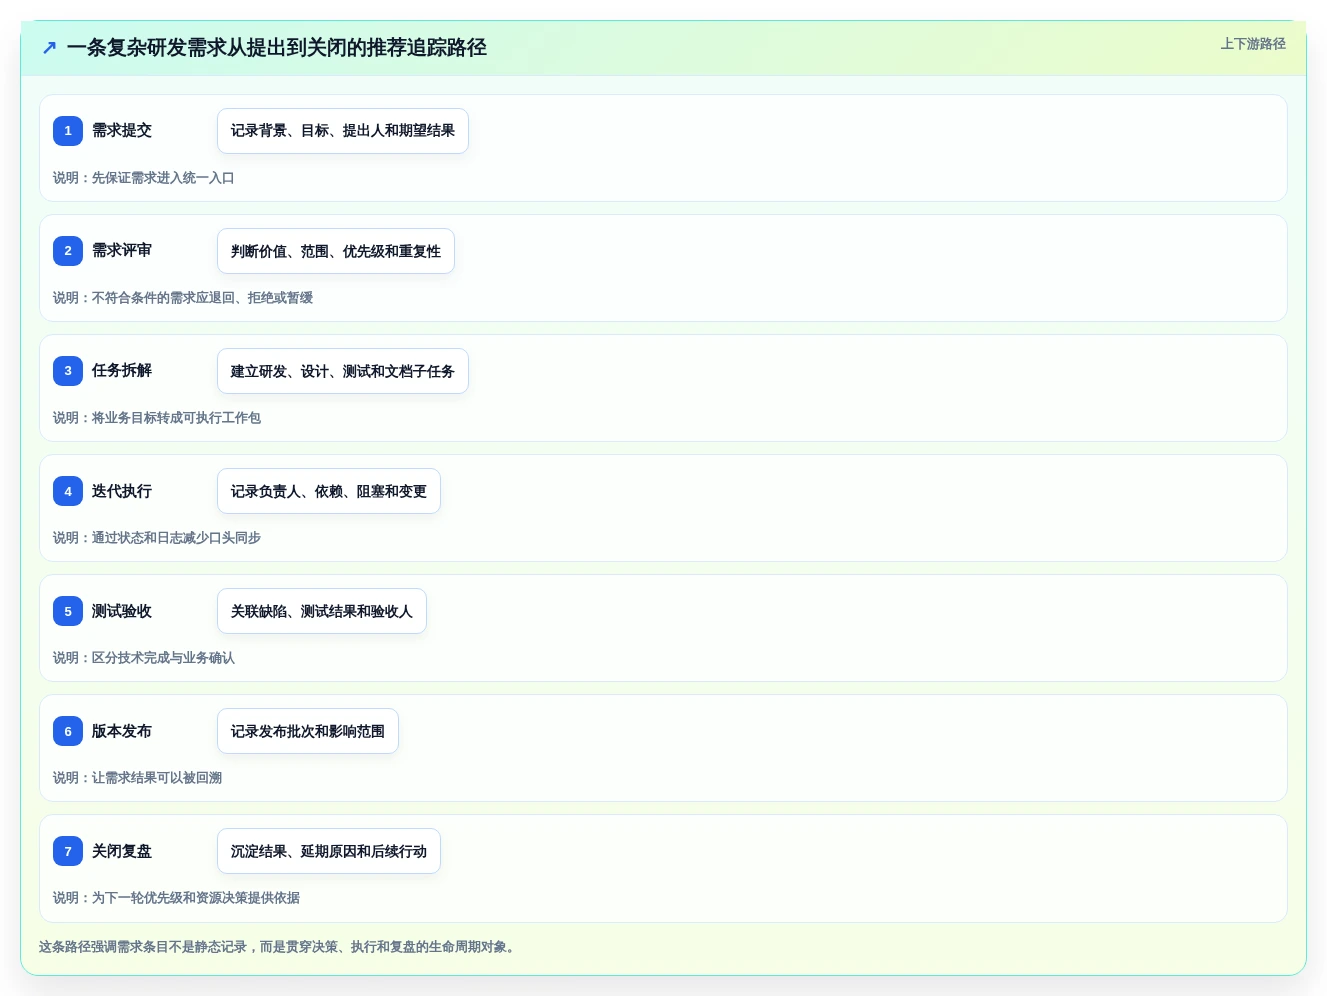This screenshot has height=996, width=1327.
Task: Click the note 说明：将业务目标转成可执行工作包
Action: (157, 418)
